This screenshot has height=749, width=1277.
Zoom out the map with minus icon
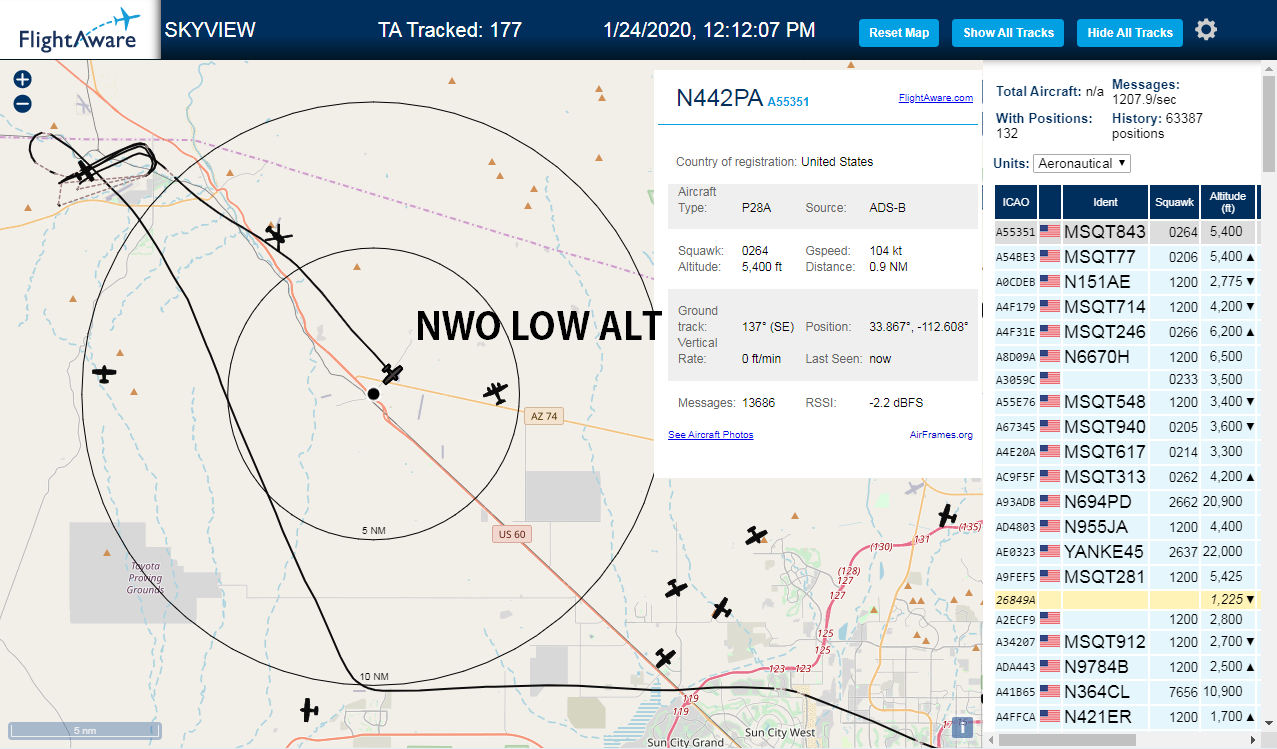coord(22,103)
